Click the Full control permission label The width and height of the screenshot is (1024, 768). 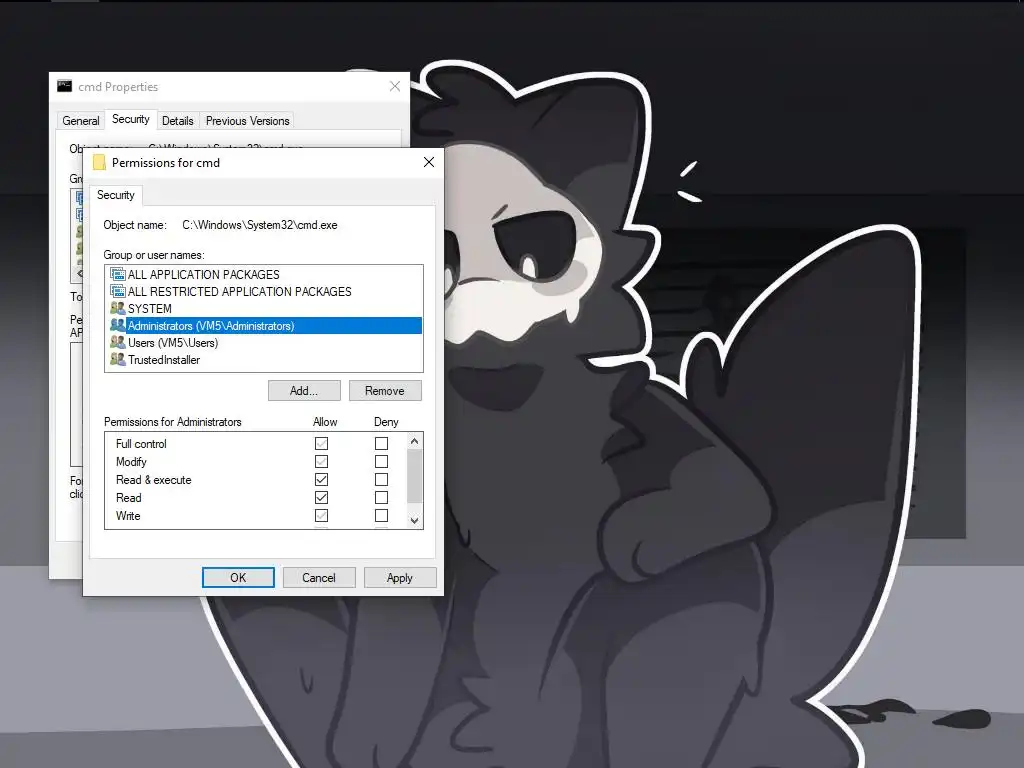[x=141, y=443]
